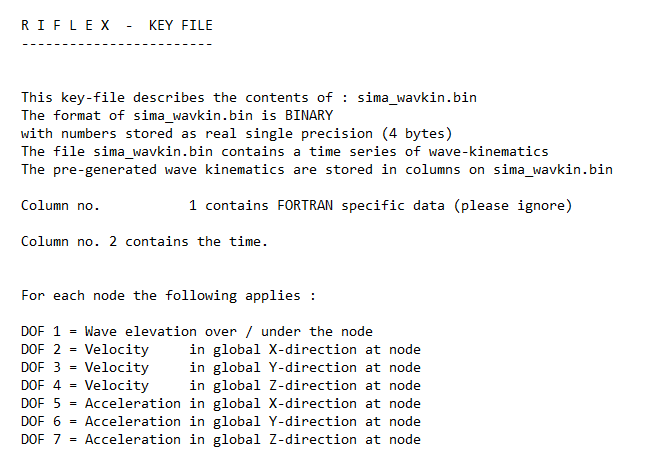664x454 pixels.
Task: Click the first 'sima_wavkin.bin' filename after the colon
Action: coord(417,97)
